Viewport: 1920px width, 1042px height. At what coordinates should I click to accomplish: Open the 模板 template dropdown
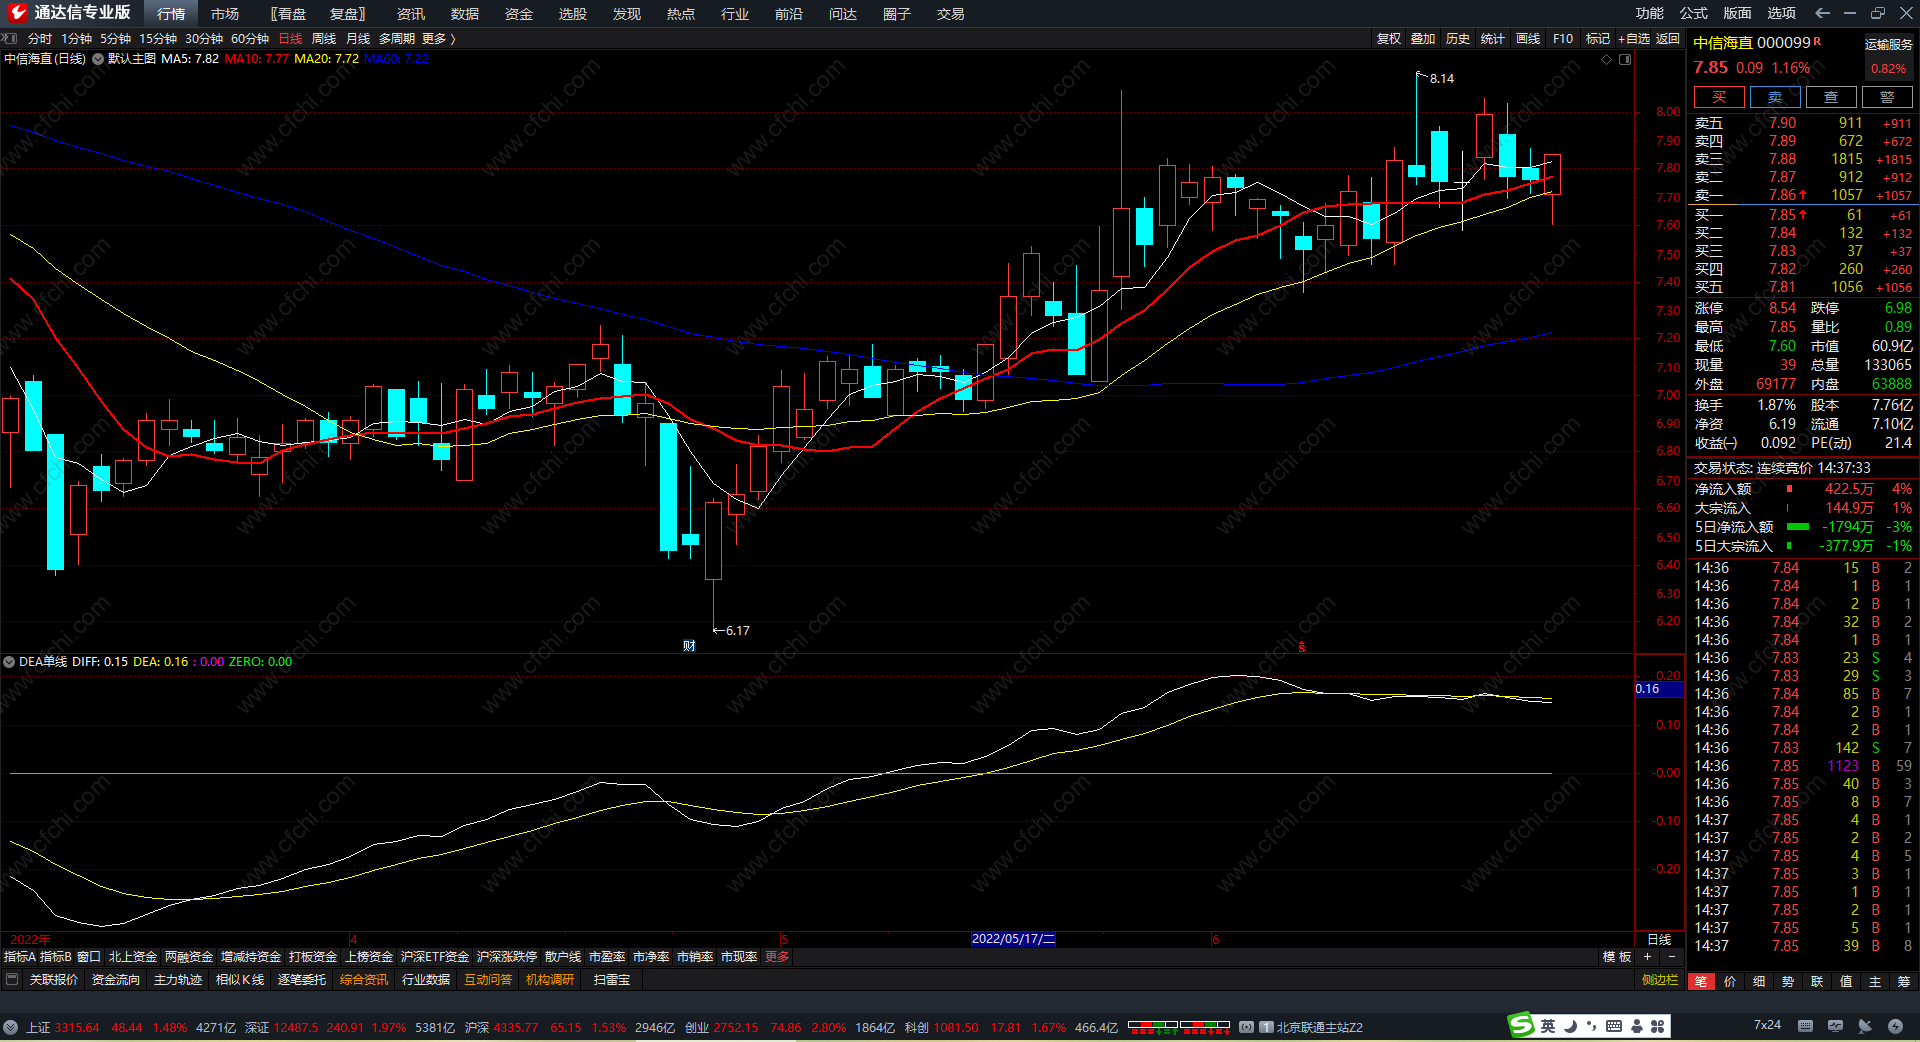1617,957
